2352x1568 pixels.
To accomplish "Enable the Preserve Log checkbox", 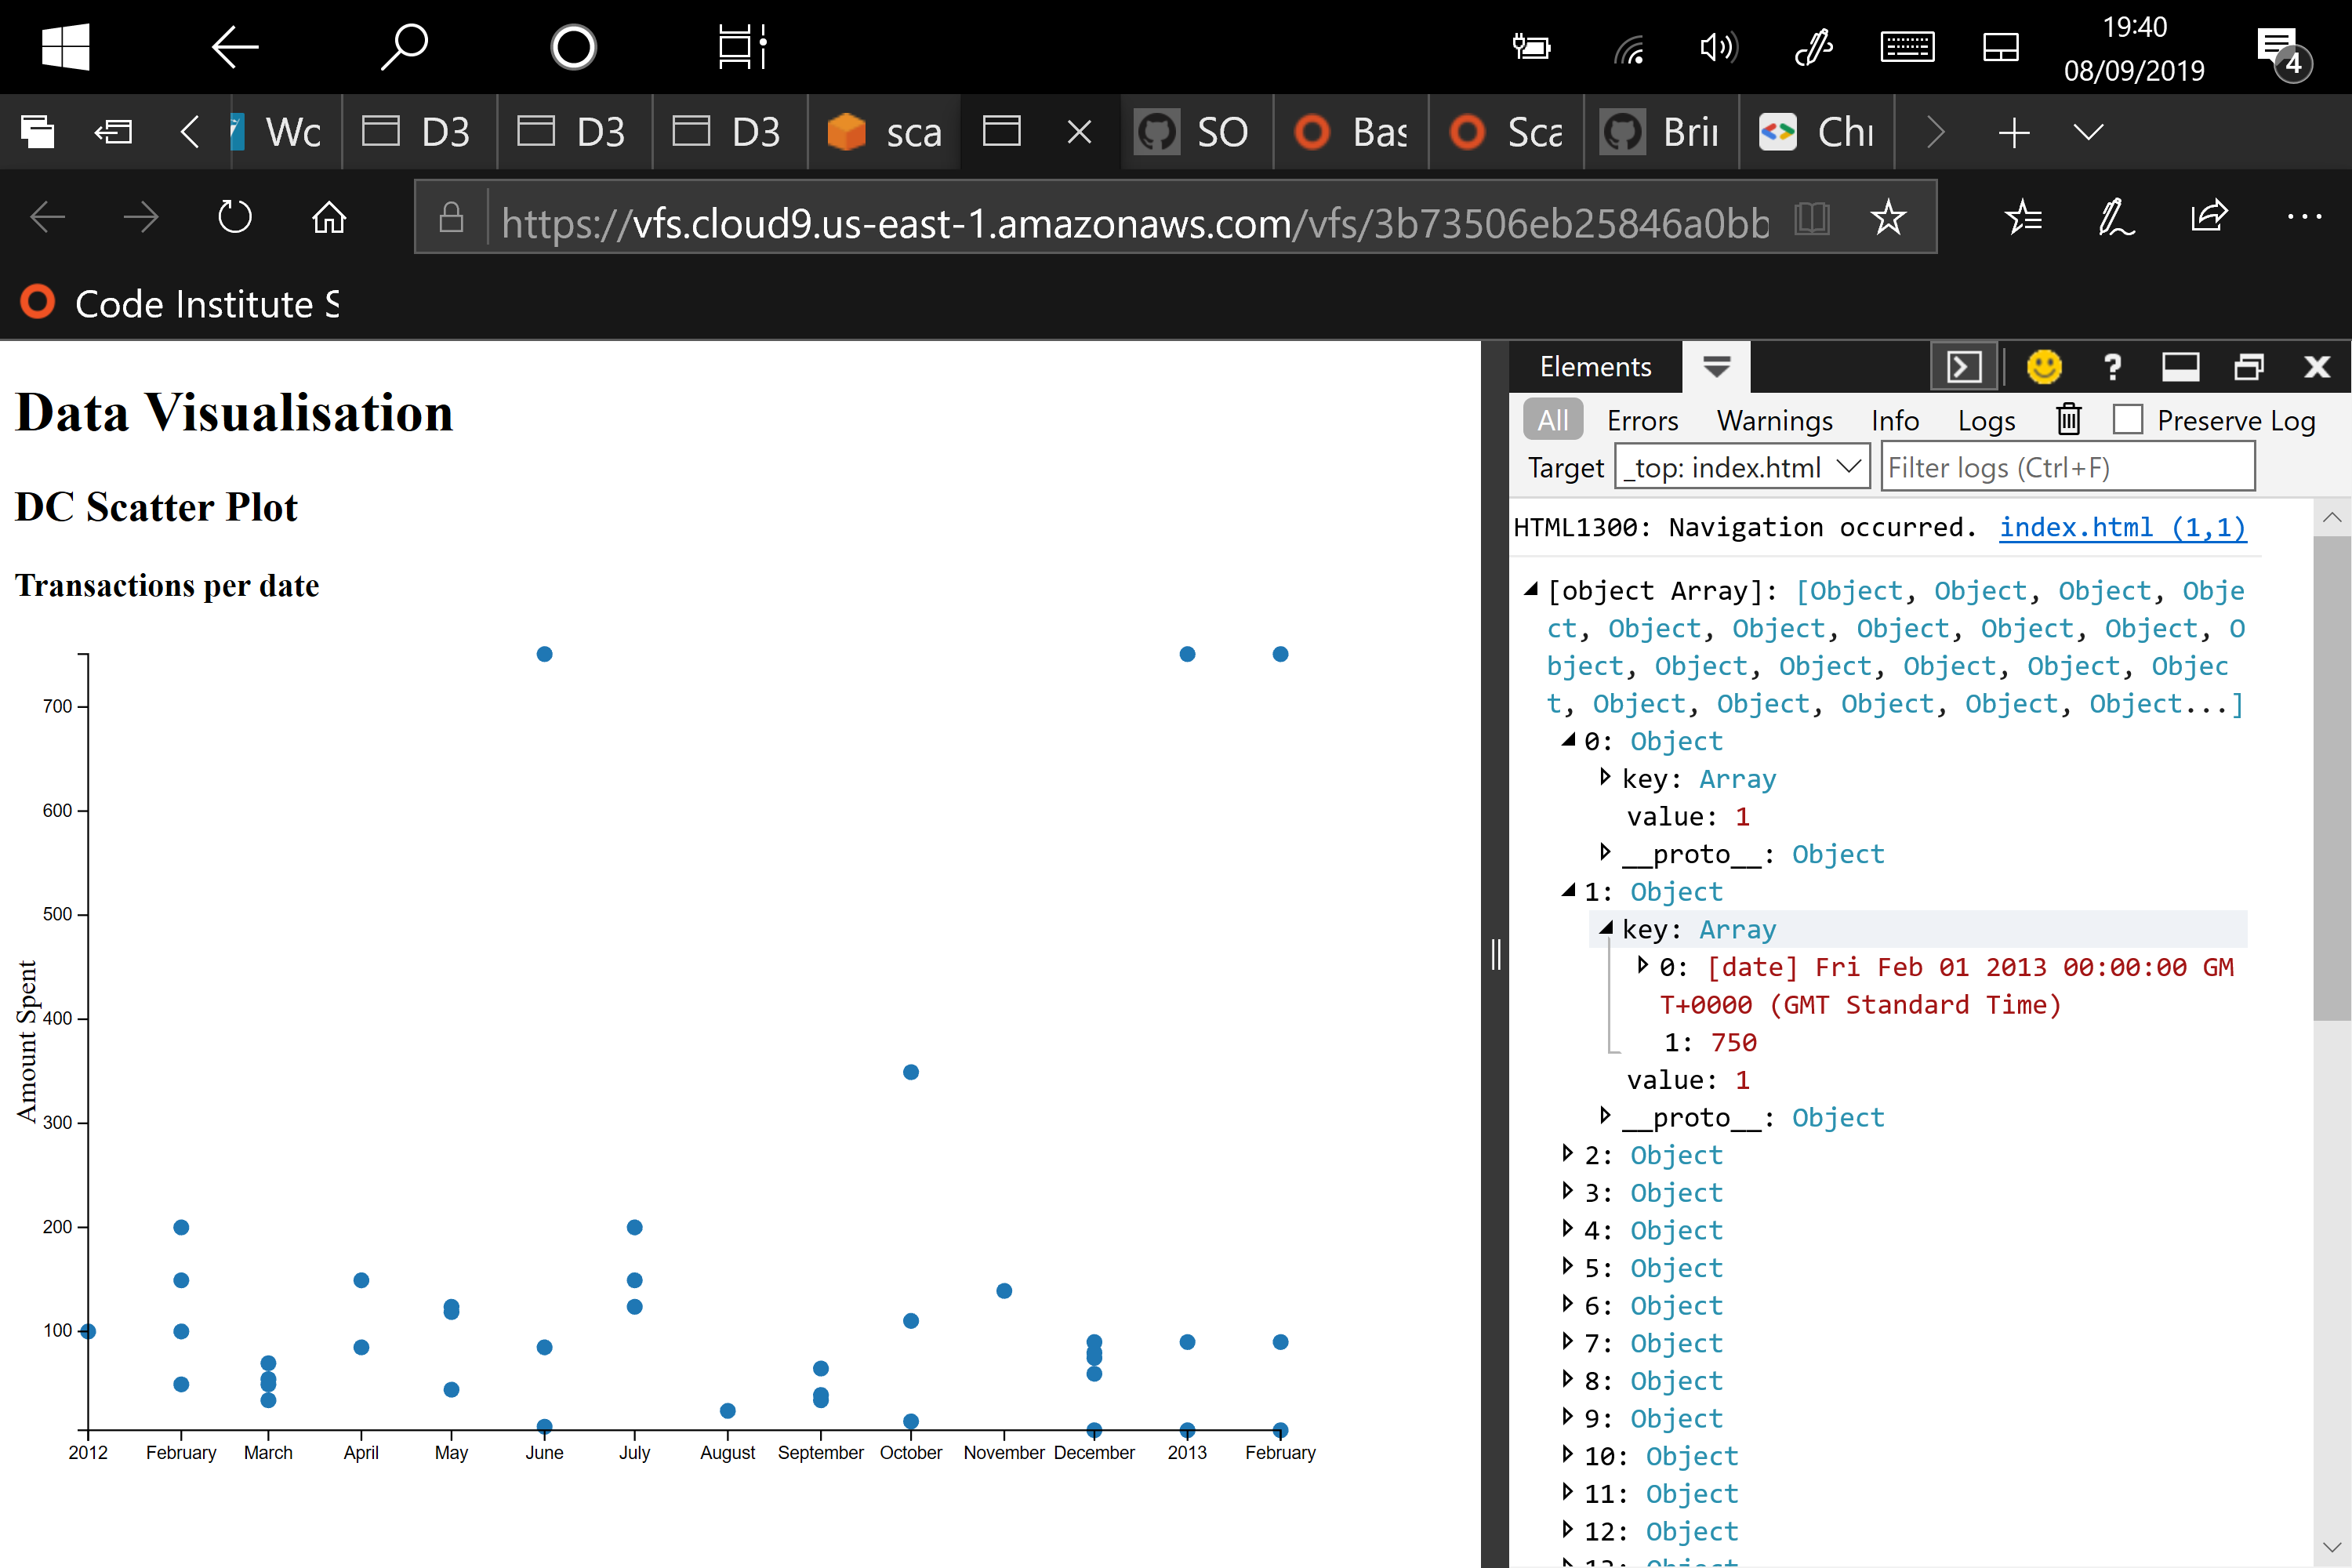I will 2127,420.
